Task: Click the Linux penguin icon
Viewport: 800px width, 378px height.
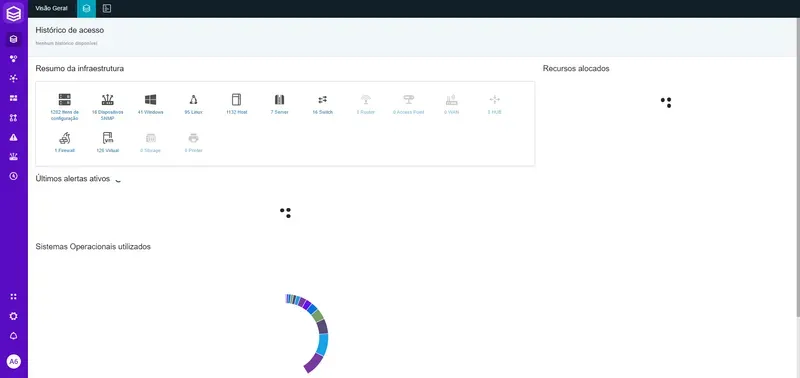Action: click(x=193, y=99)
